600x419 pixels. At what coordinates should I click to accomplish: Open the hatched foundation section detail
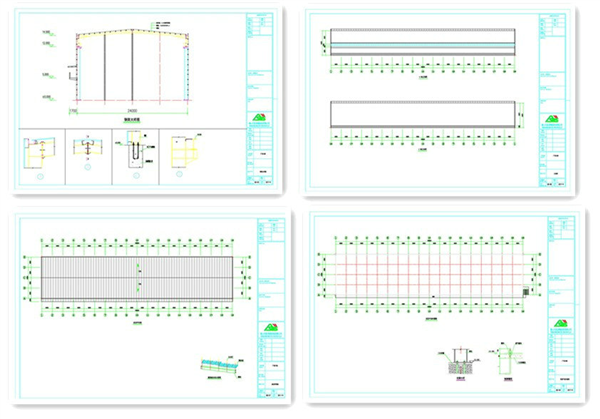(461, 361)
